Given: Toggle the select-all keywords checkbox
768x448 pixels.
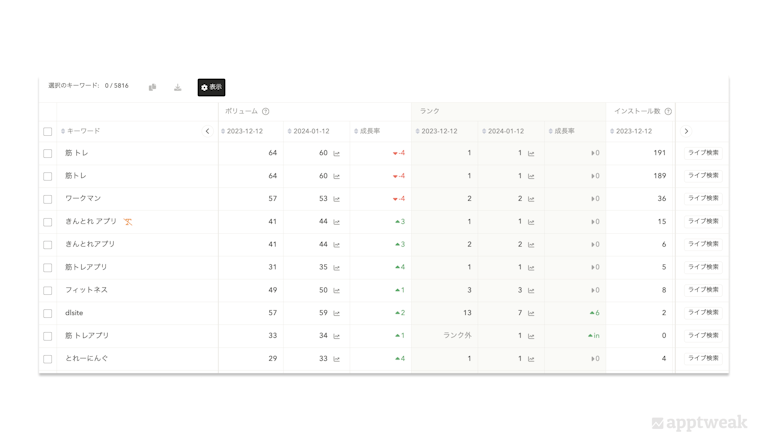Looking at the screenshot, I should coord(47,131).
